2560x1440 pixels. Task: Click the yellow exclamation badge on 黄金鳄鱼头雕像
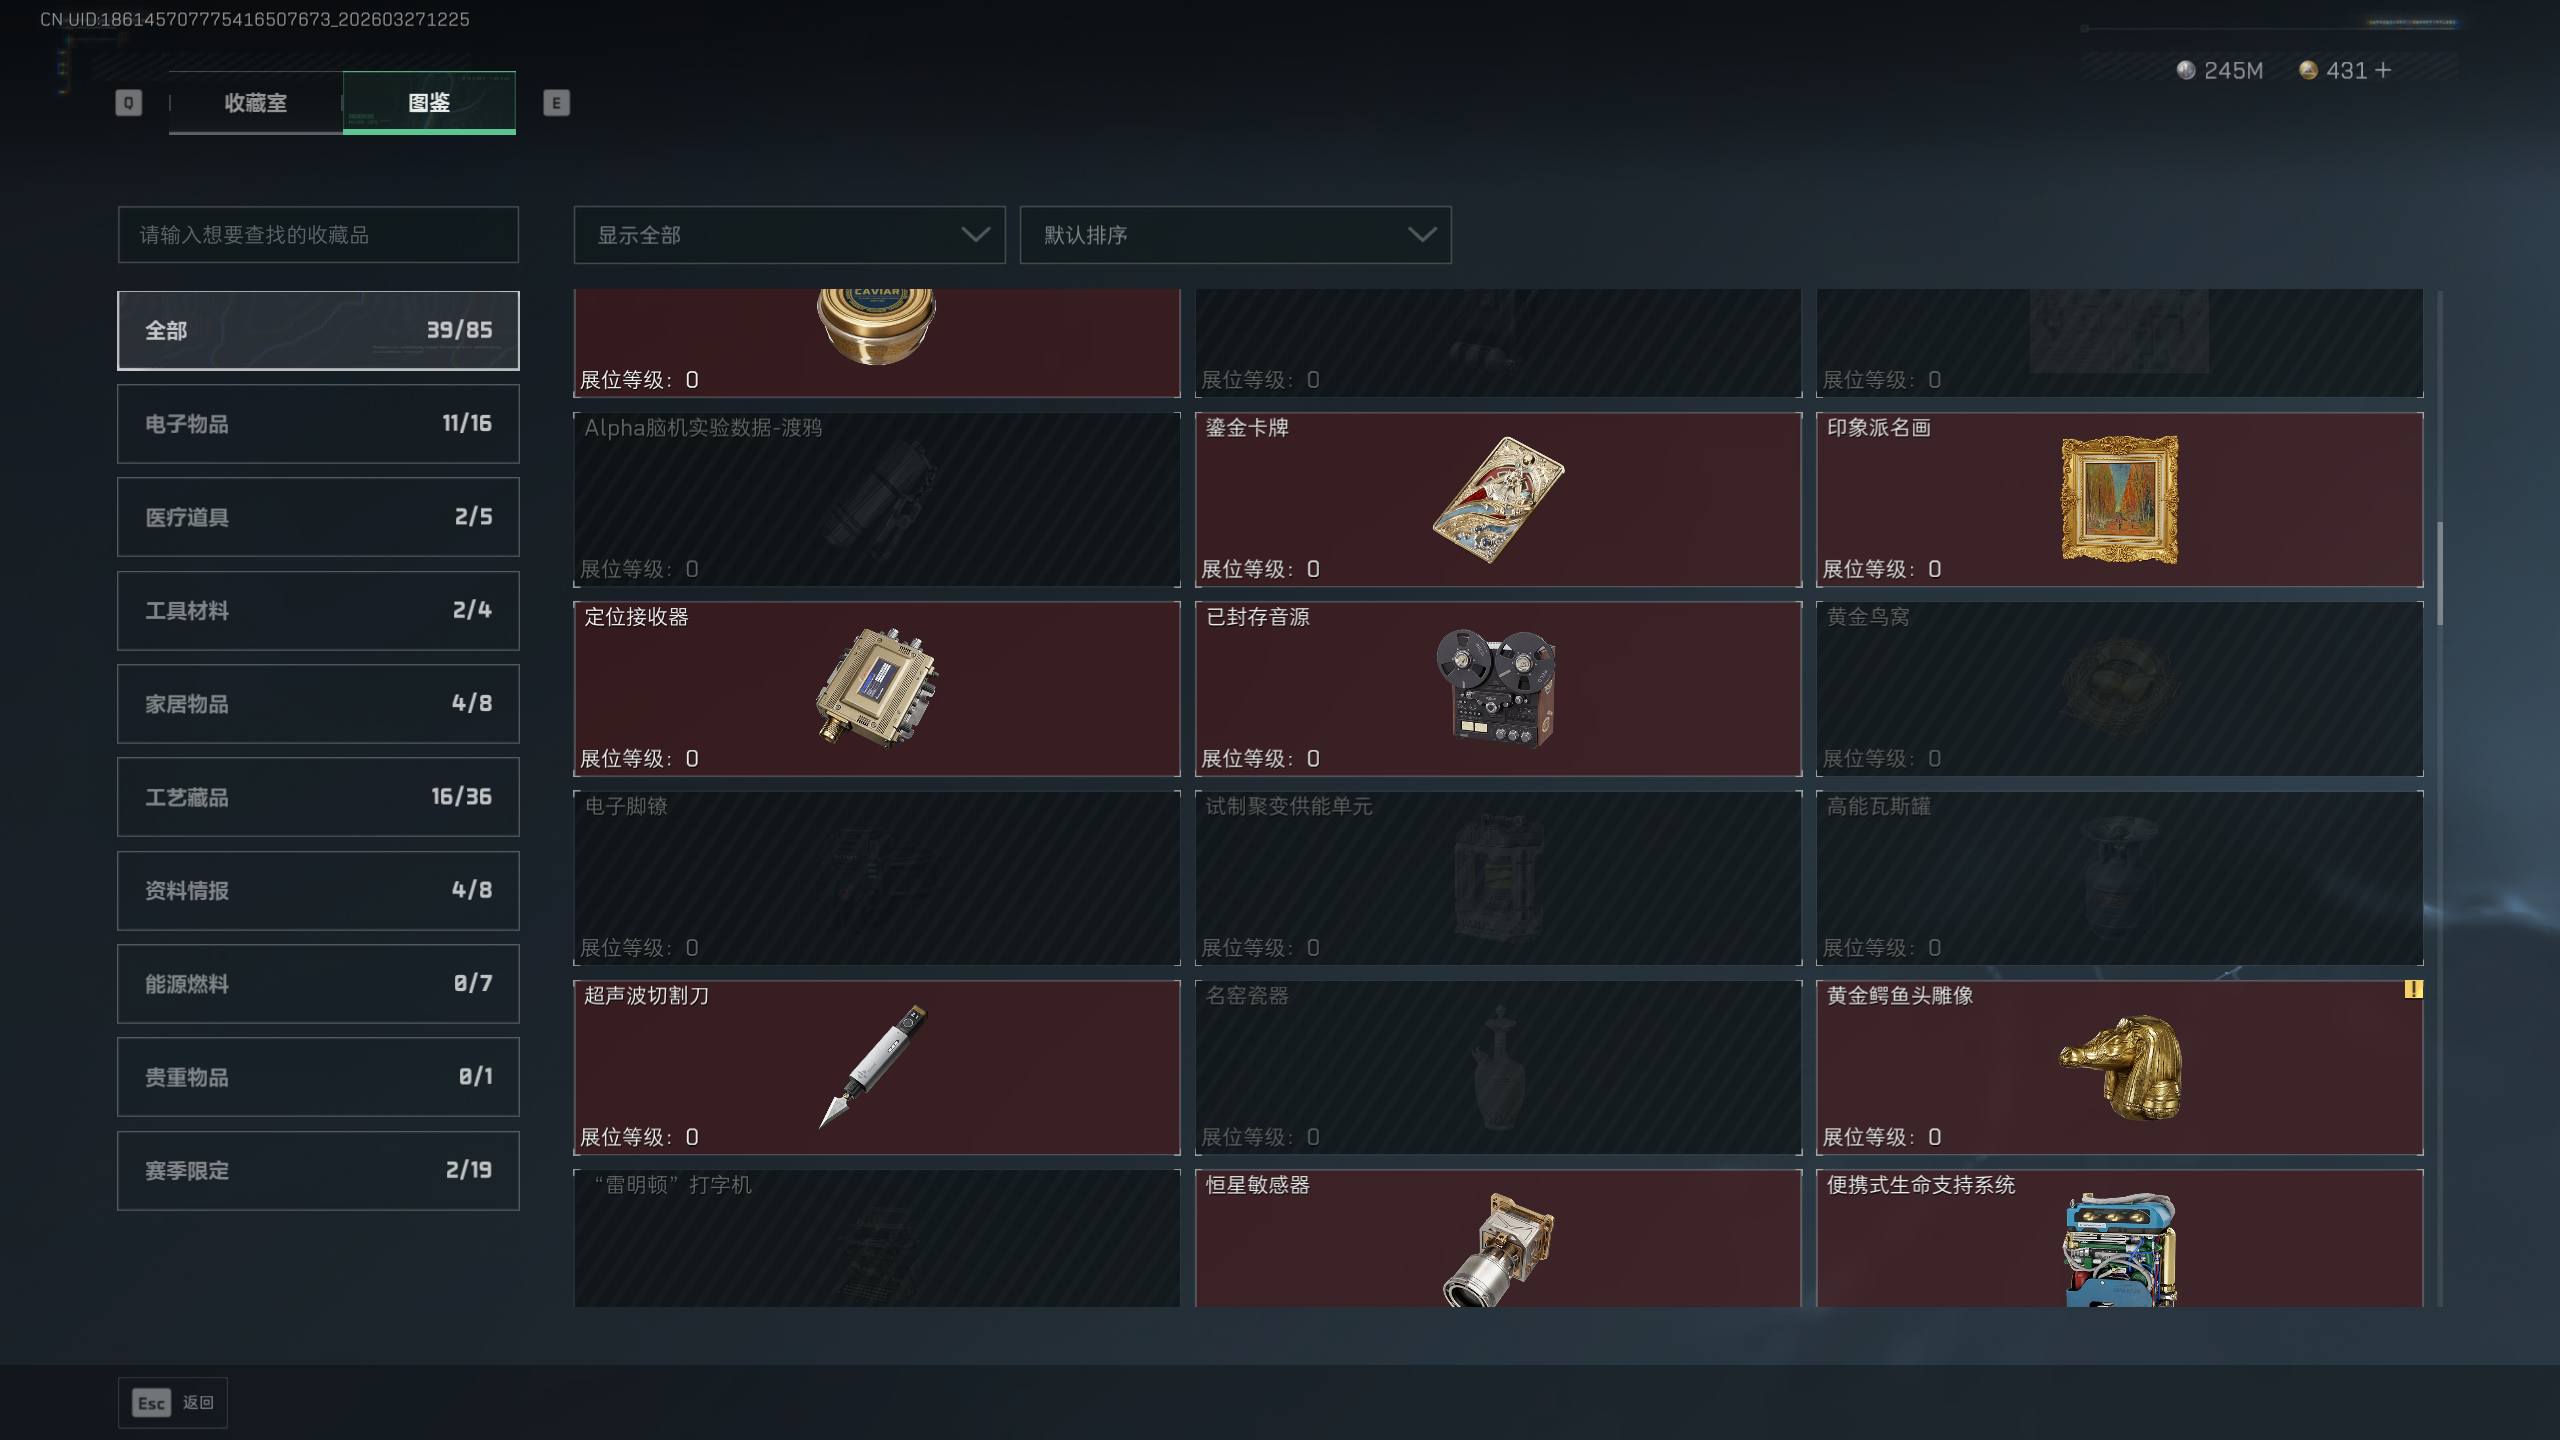coord(2413,990)
